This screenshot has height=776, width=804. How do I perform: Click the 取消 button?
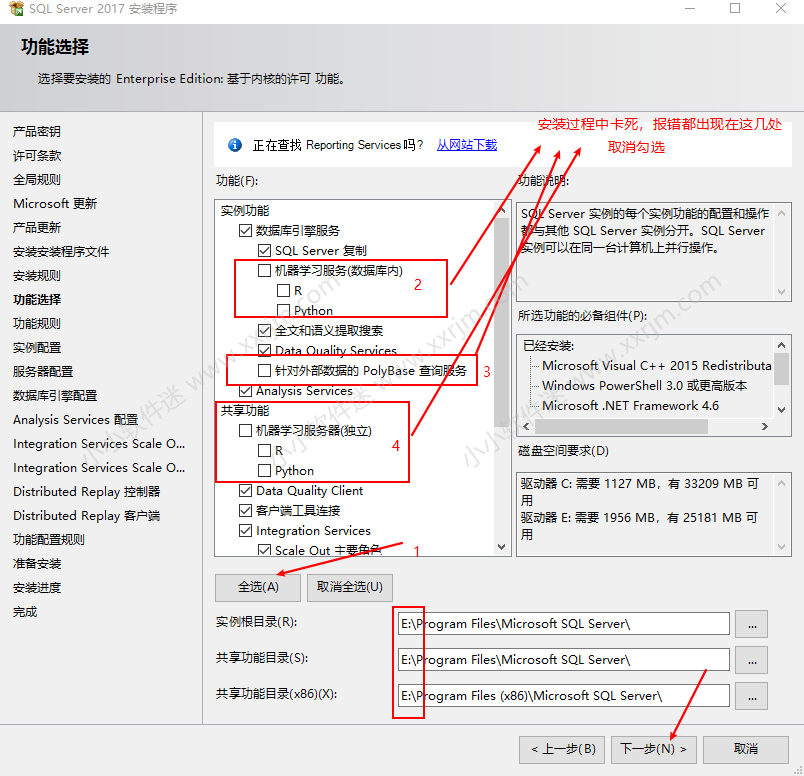pos(746,749)
